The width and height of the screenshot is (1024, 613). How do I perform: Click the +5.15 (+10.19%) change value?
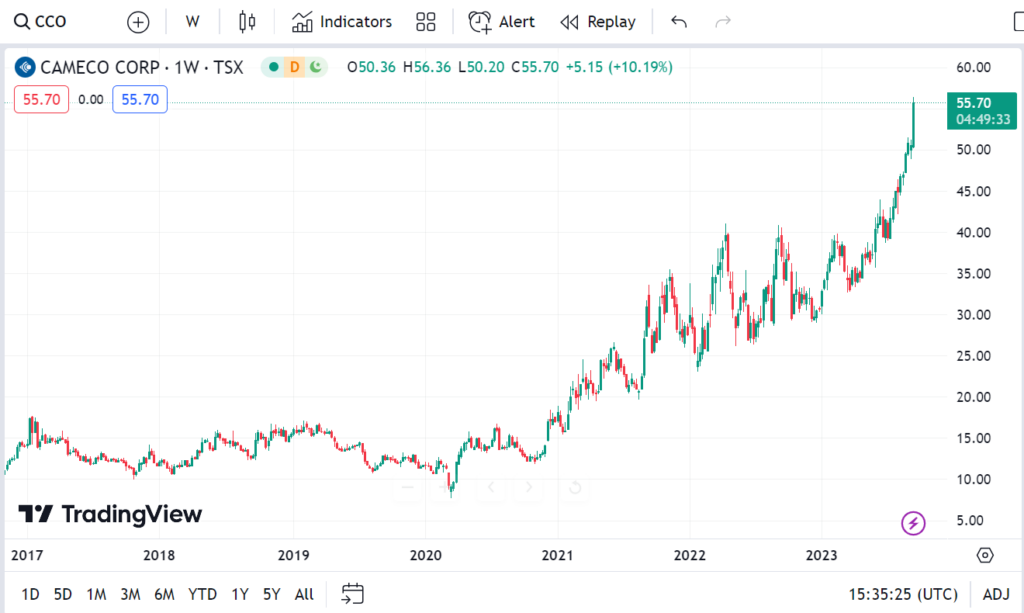(x=618, y=67)
